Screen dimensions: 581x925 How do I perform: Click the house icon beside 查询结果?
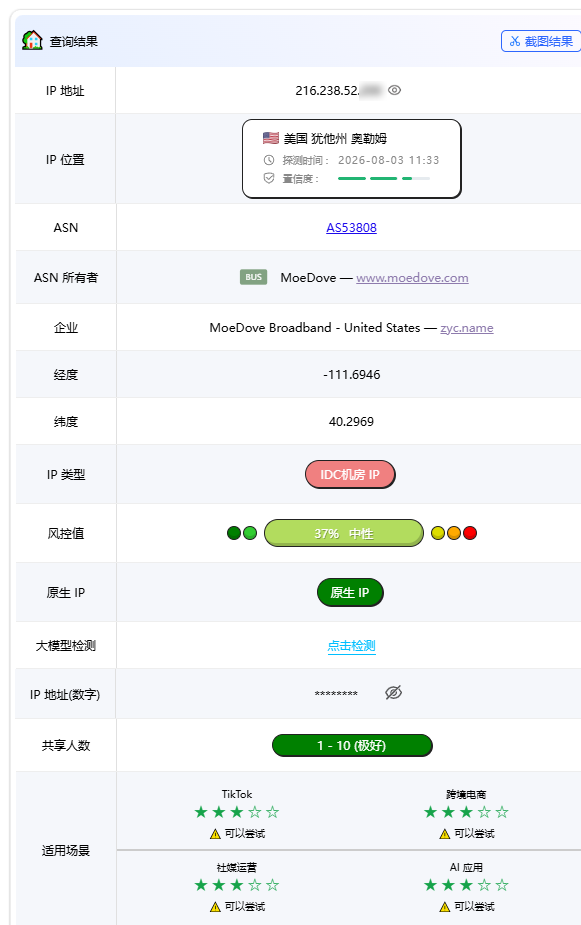32,41
